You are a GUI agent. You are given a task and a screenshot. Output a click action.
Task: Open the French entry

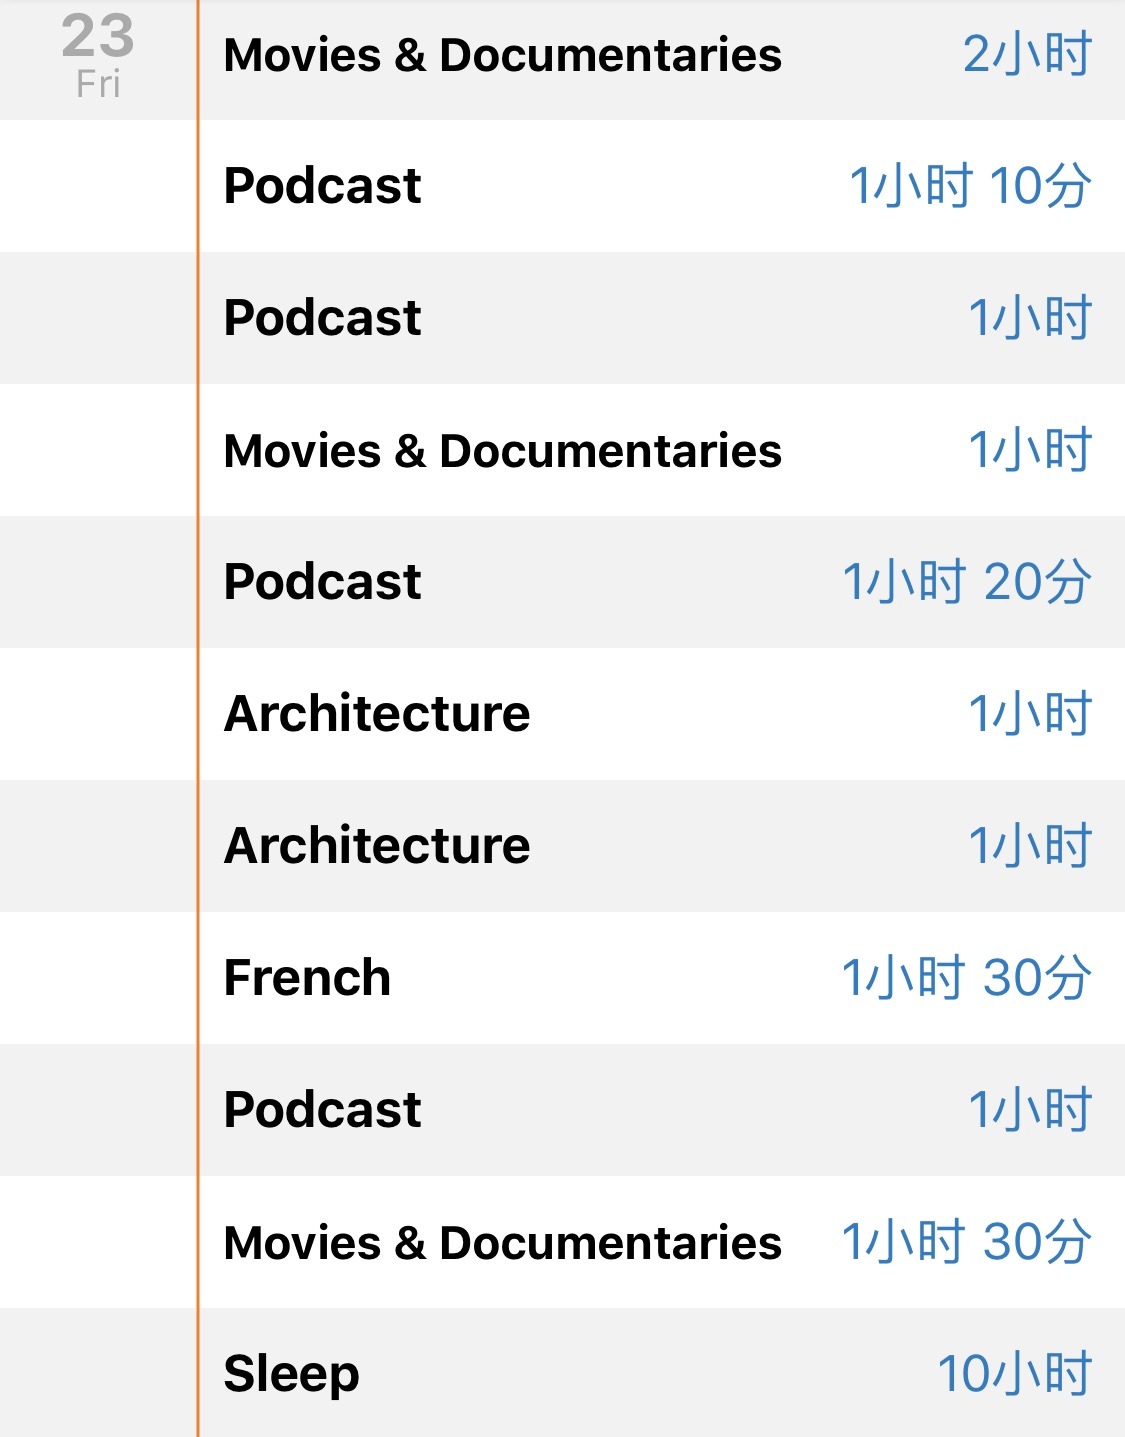pyautogui.click(x=661, y=978)
